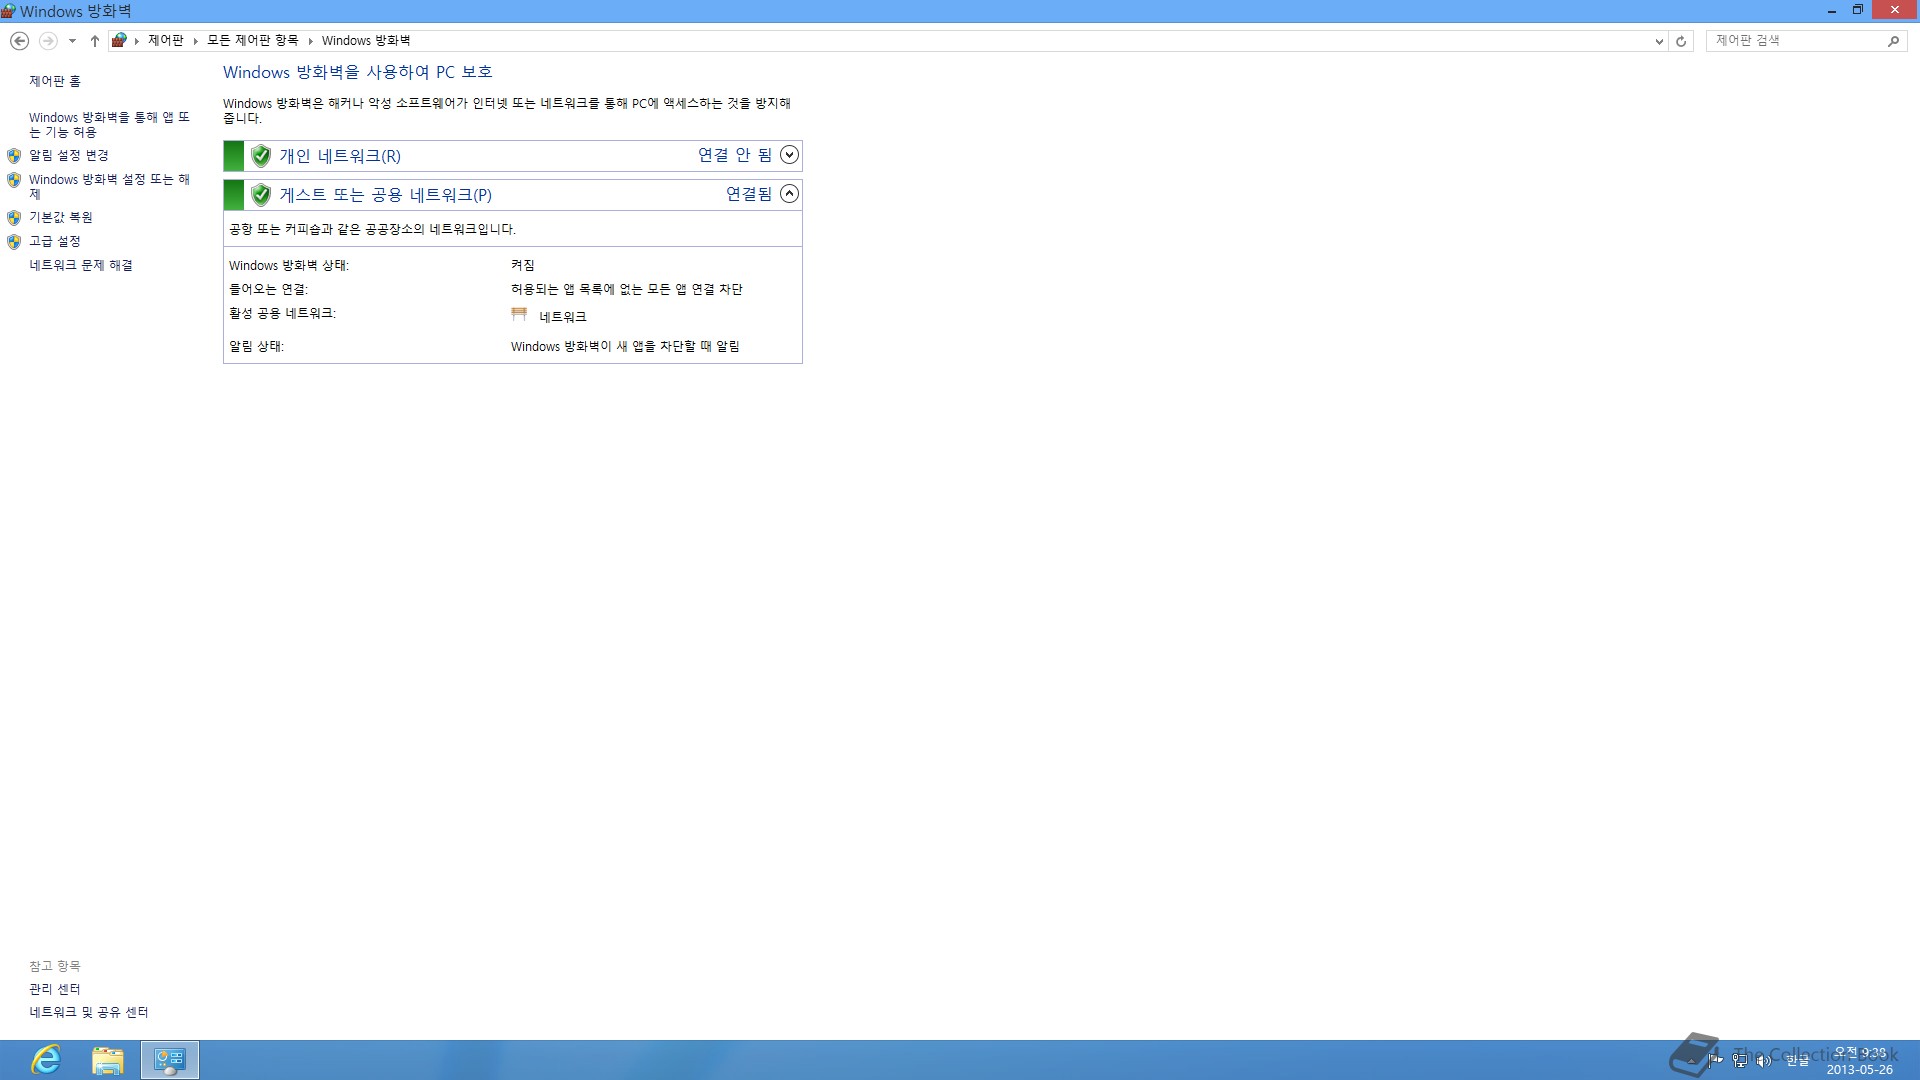Click the shield icon beside 알림 설정 변경

tap(14, 156)
